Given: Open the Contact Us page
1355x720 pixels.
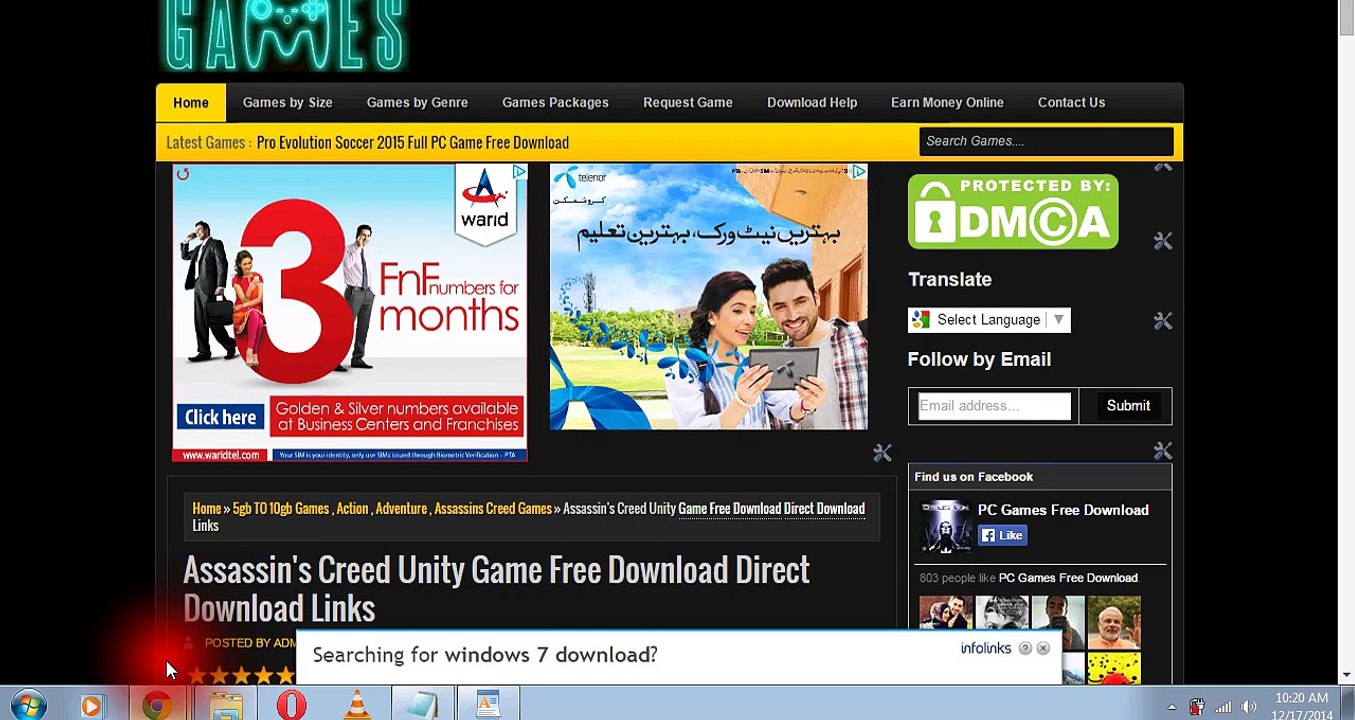Looking at the screenshot, I should [1071, 102].
